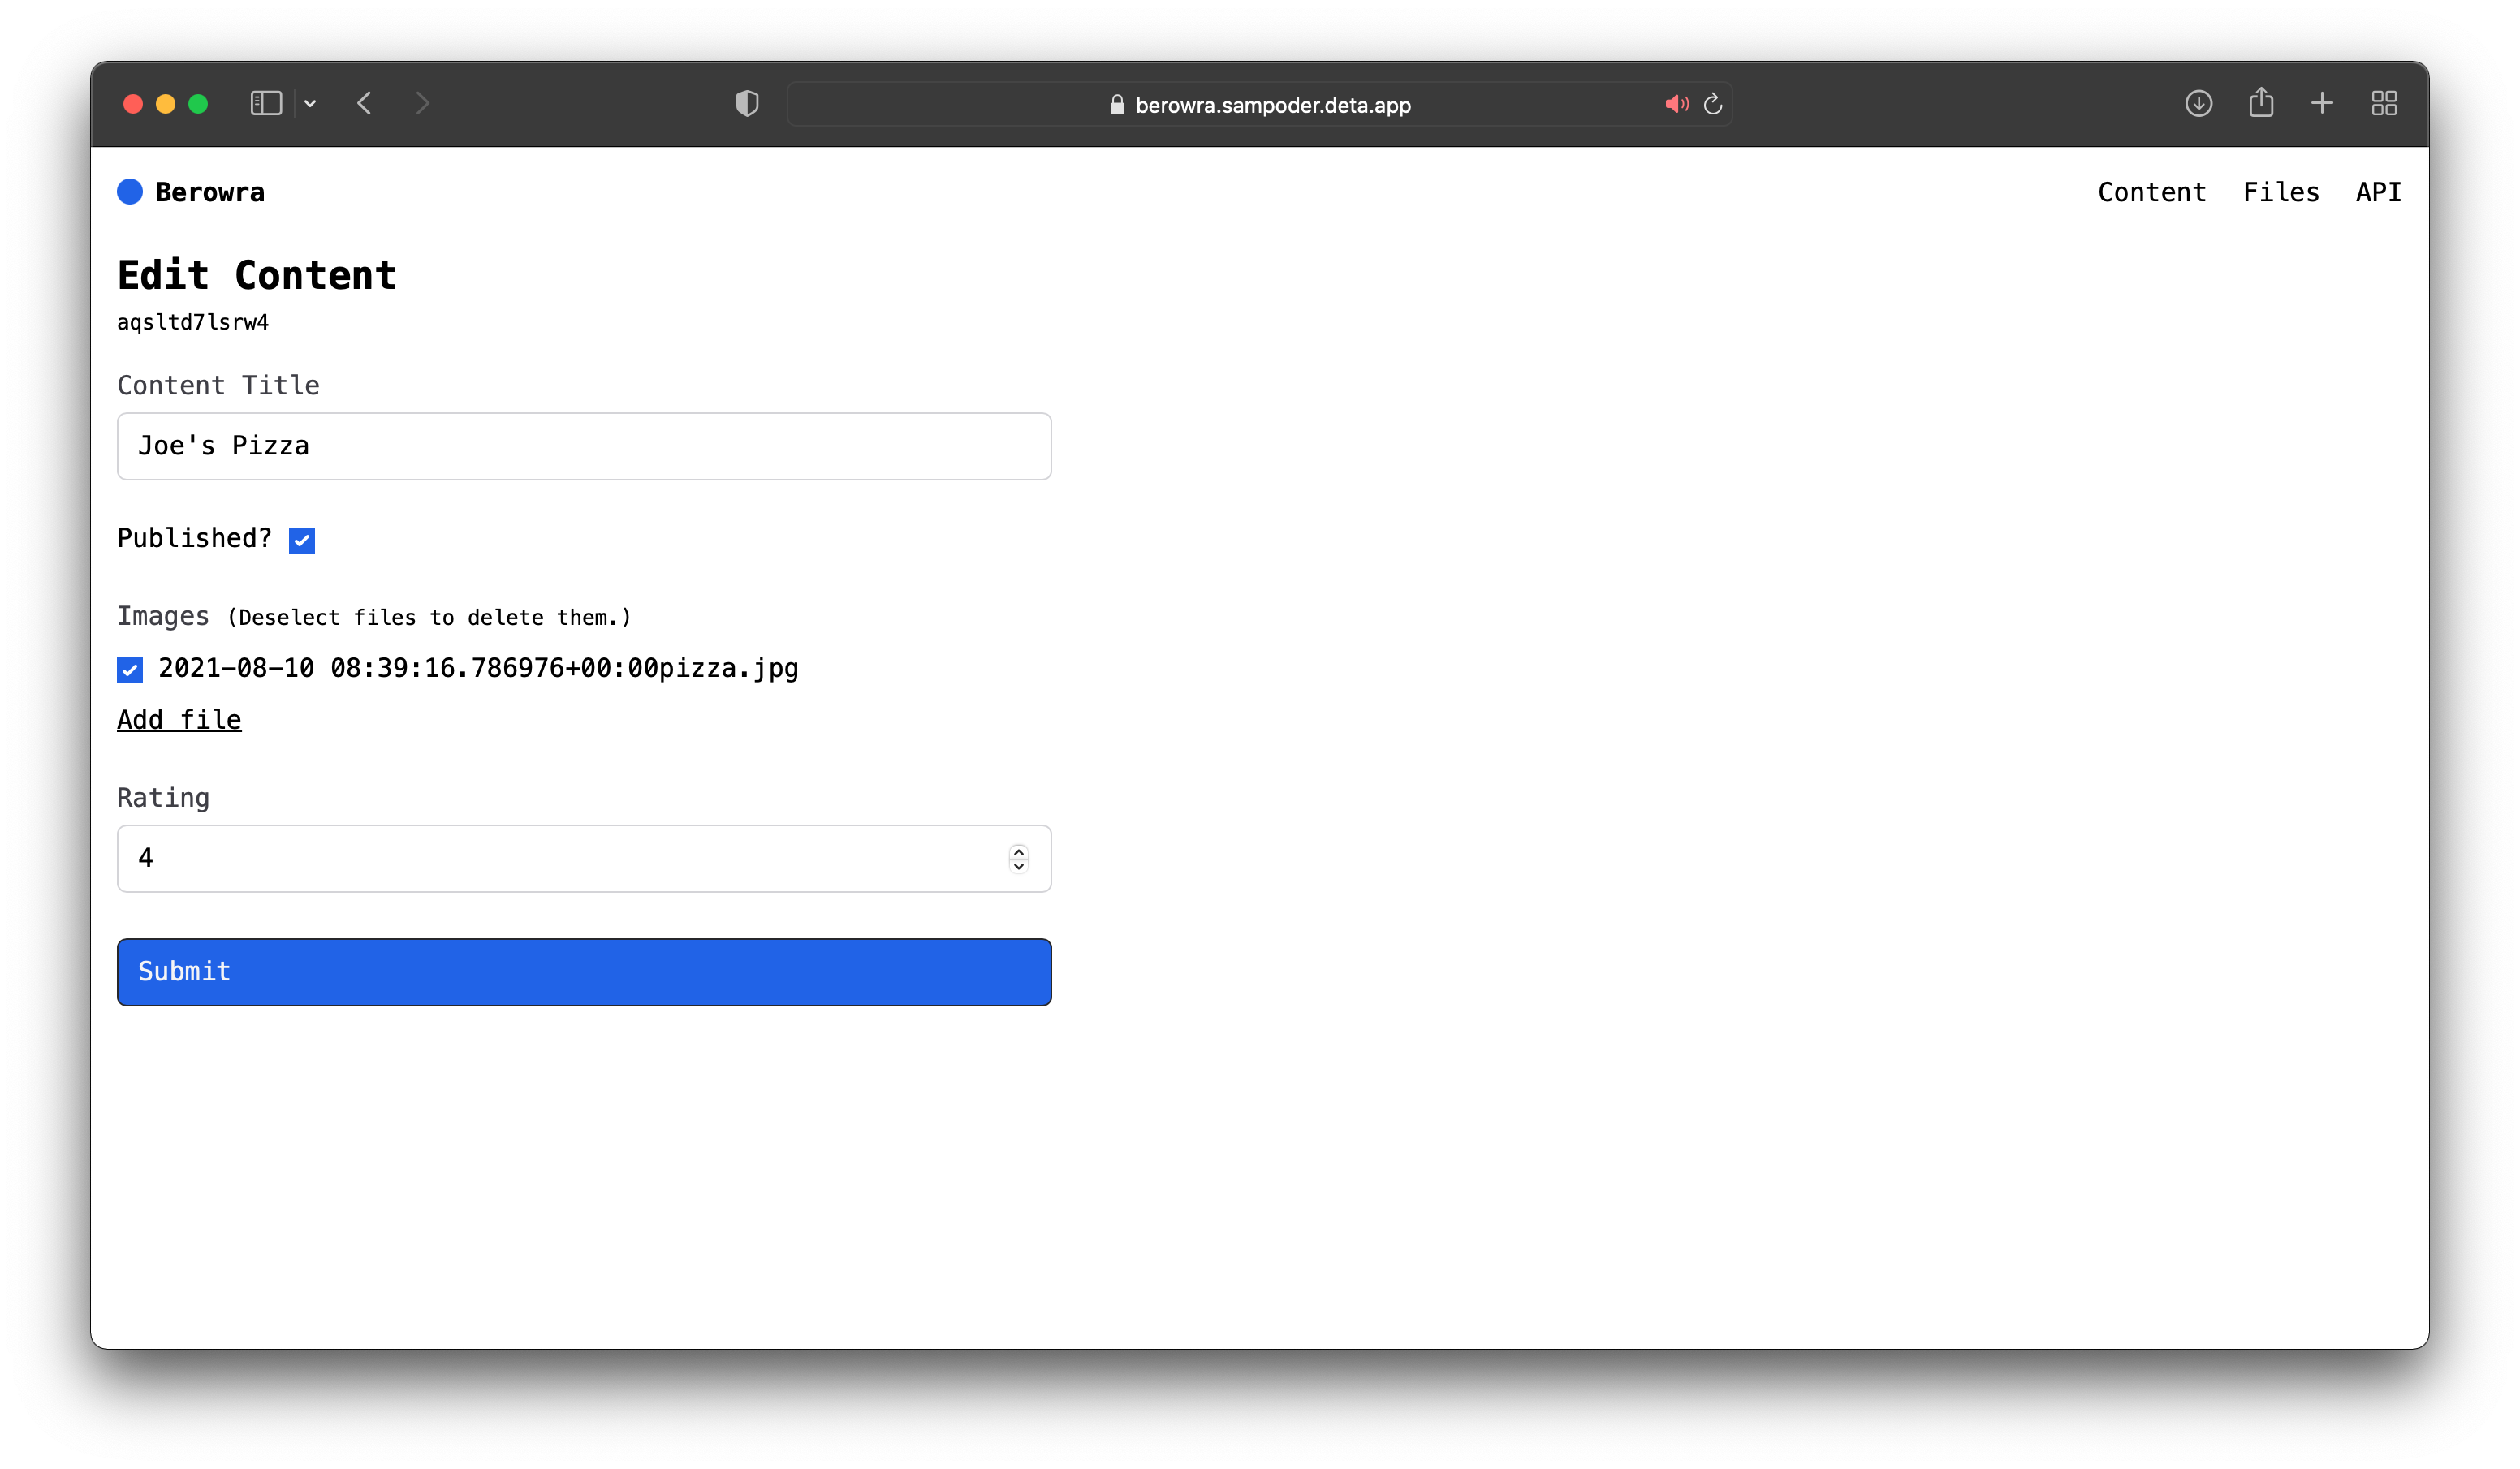Focus the Rating number field
Viewport: 2520px width, 1469px height.
pyautogui.click(x=584, y=858)
